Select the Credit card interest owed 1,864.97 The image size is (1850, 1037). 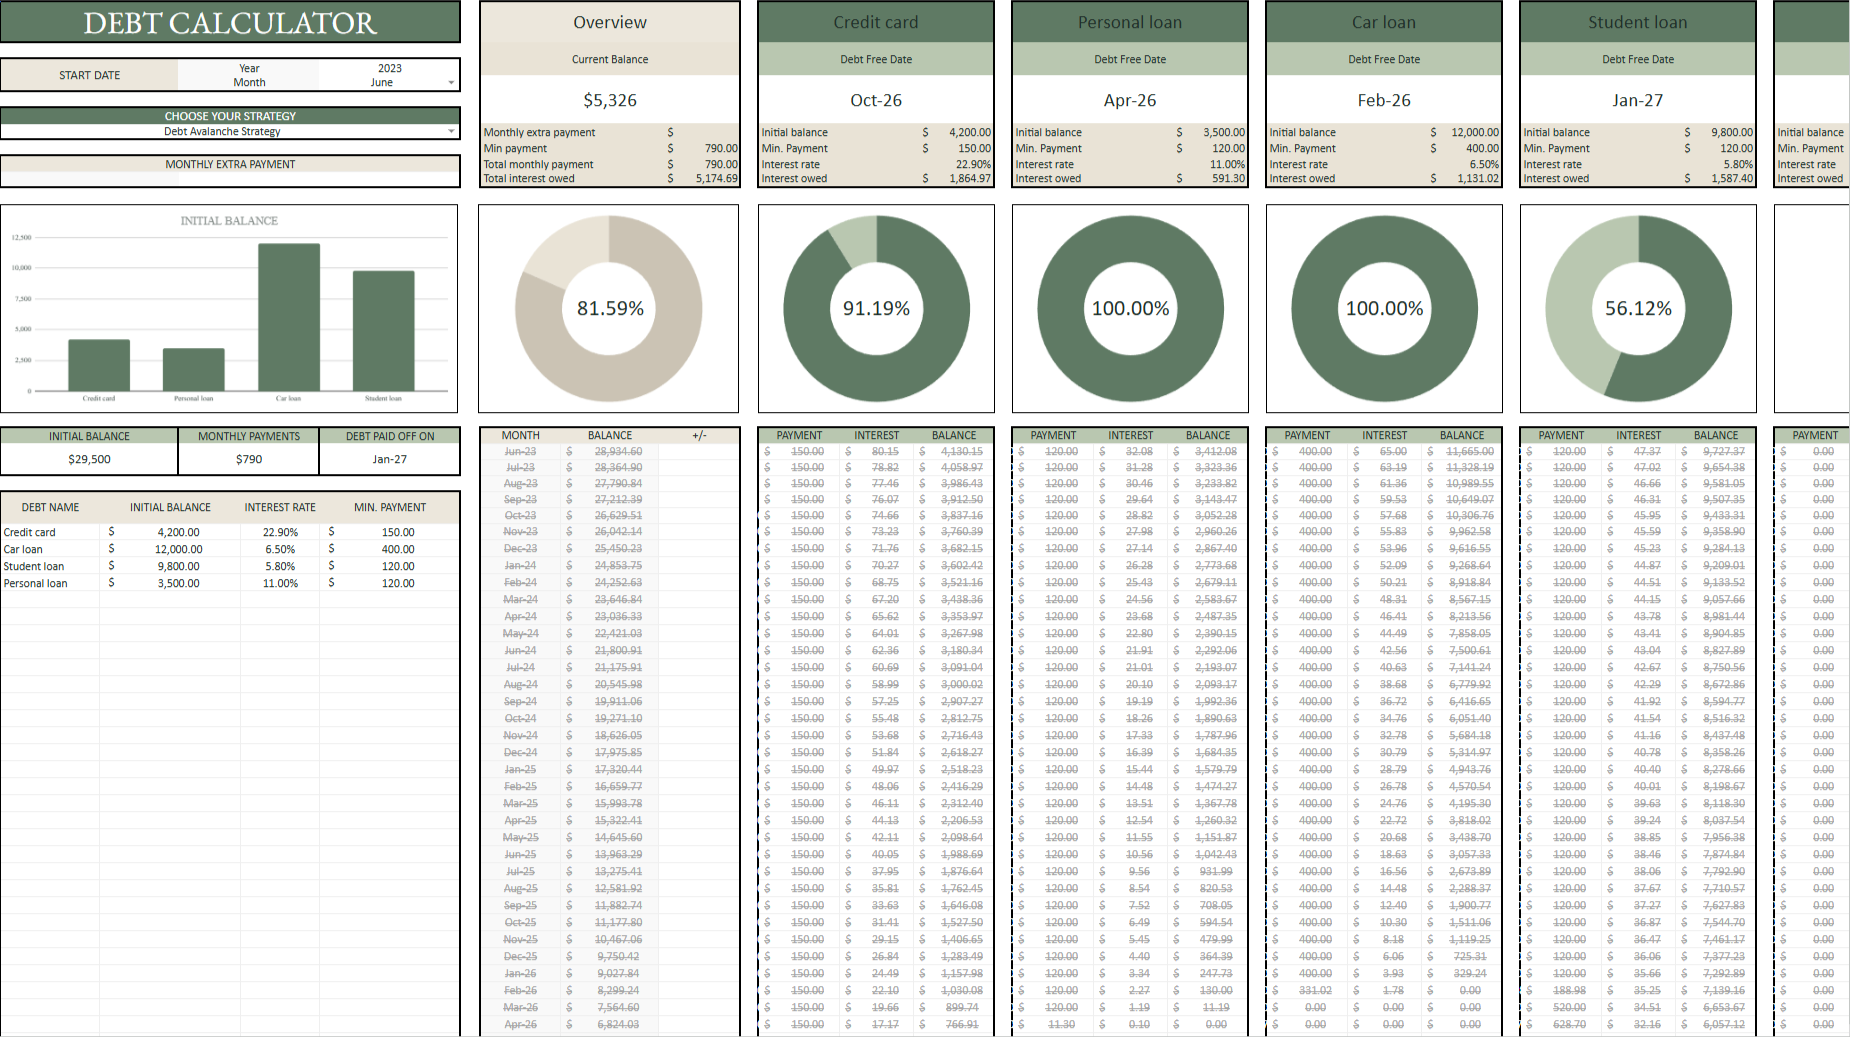click(970, 179)
